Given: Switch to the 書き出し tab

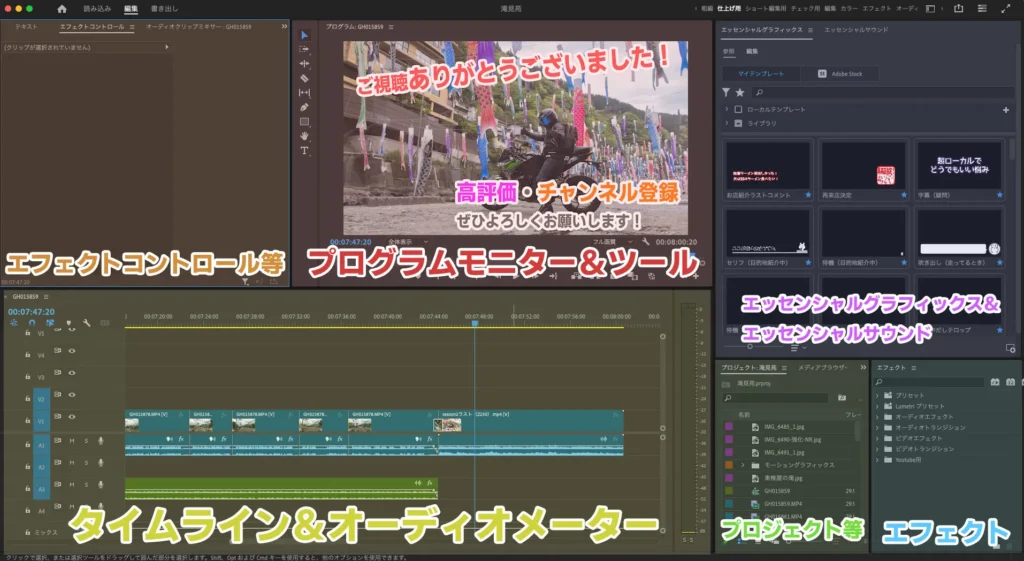Looking at the screenshot, I should 164,8.
